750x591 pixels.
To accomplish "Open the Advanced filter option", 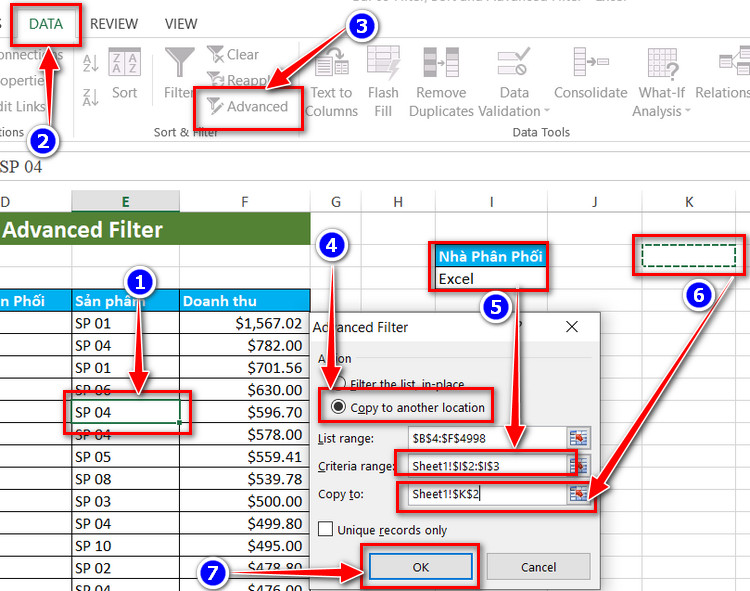I will [248, 107].
